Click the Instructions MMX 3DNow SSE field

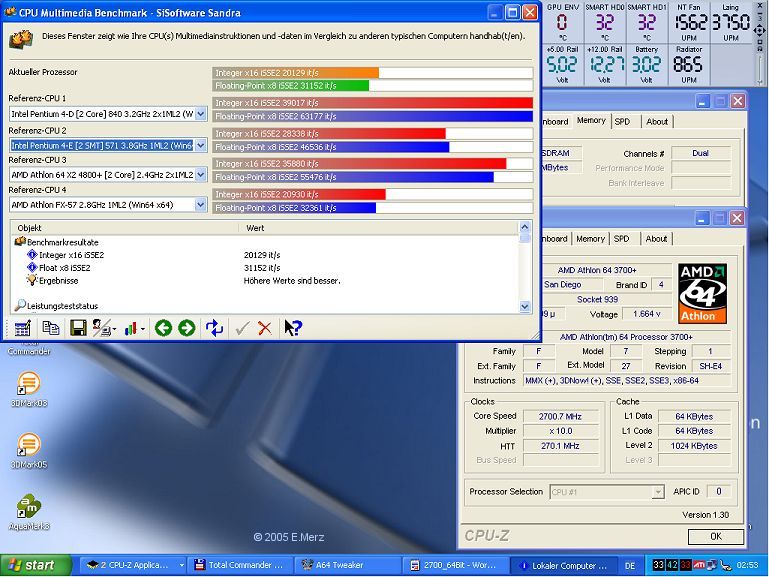pos(626,380)
